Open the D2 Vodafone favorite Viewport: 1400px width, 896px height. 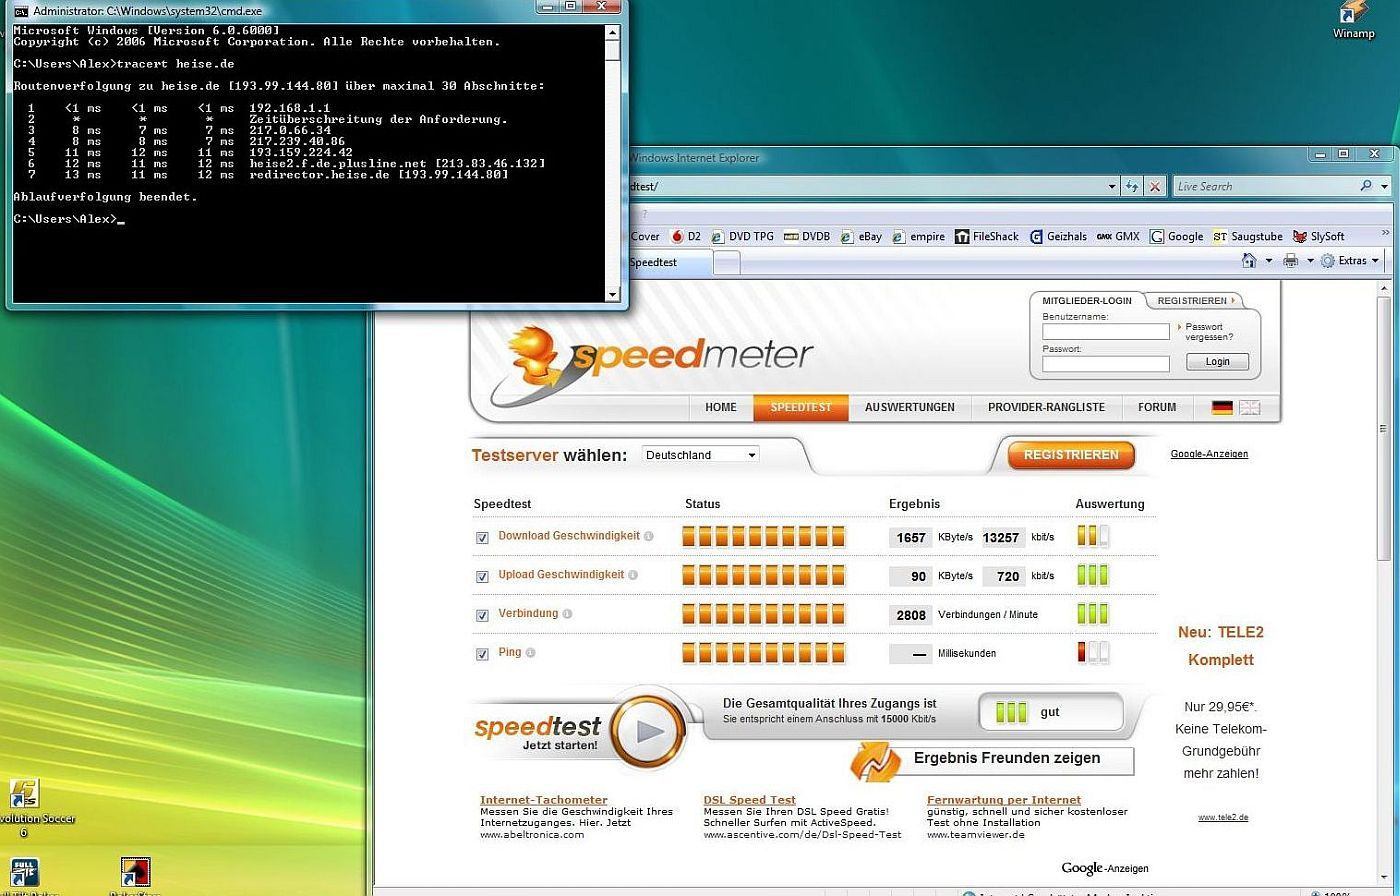[686, 236]
